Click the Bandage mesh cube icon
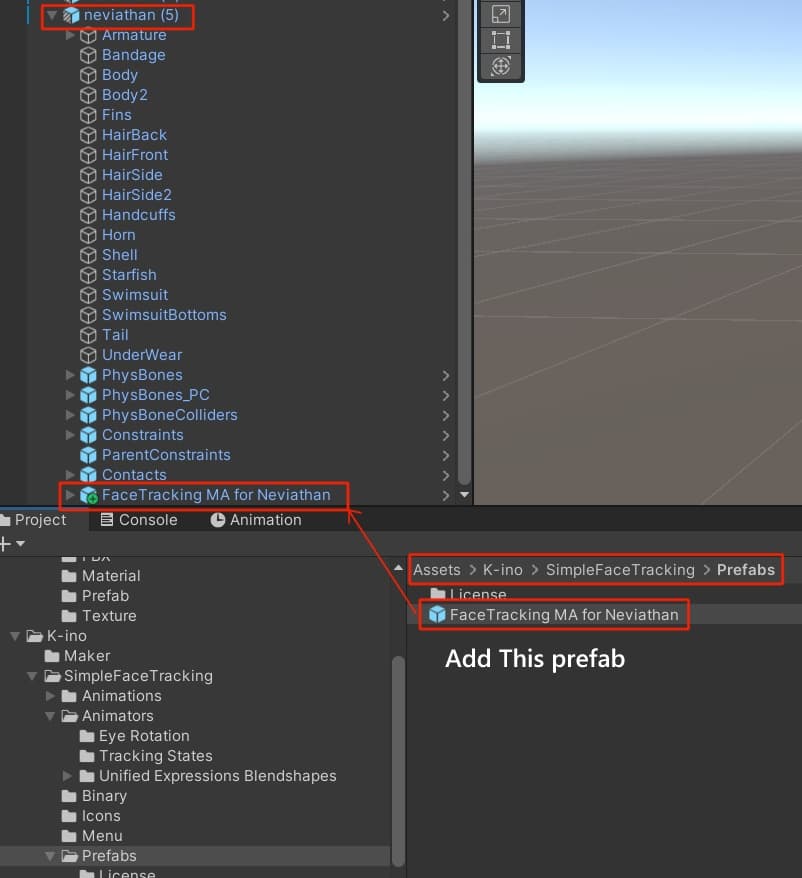This screenshot has height=878, width=802. coord(88,55)
